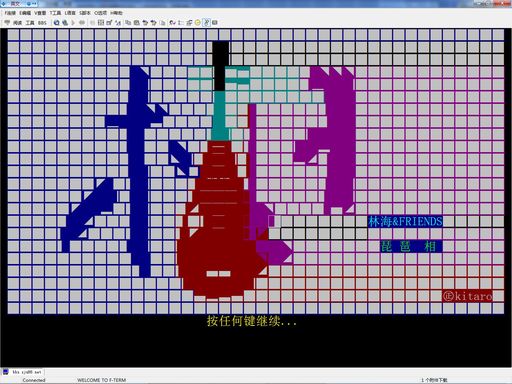Open the H help menu
Screen dimensions: 512x384
pyautogui.click(x=116, y=13)
